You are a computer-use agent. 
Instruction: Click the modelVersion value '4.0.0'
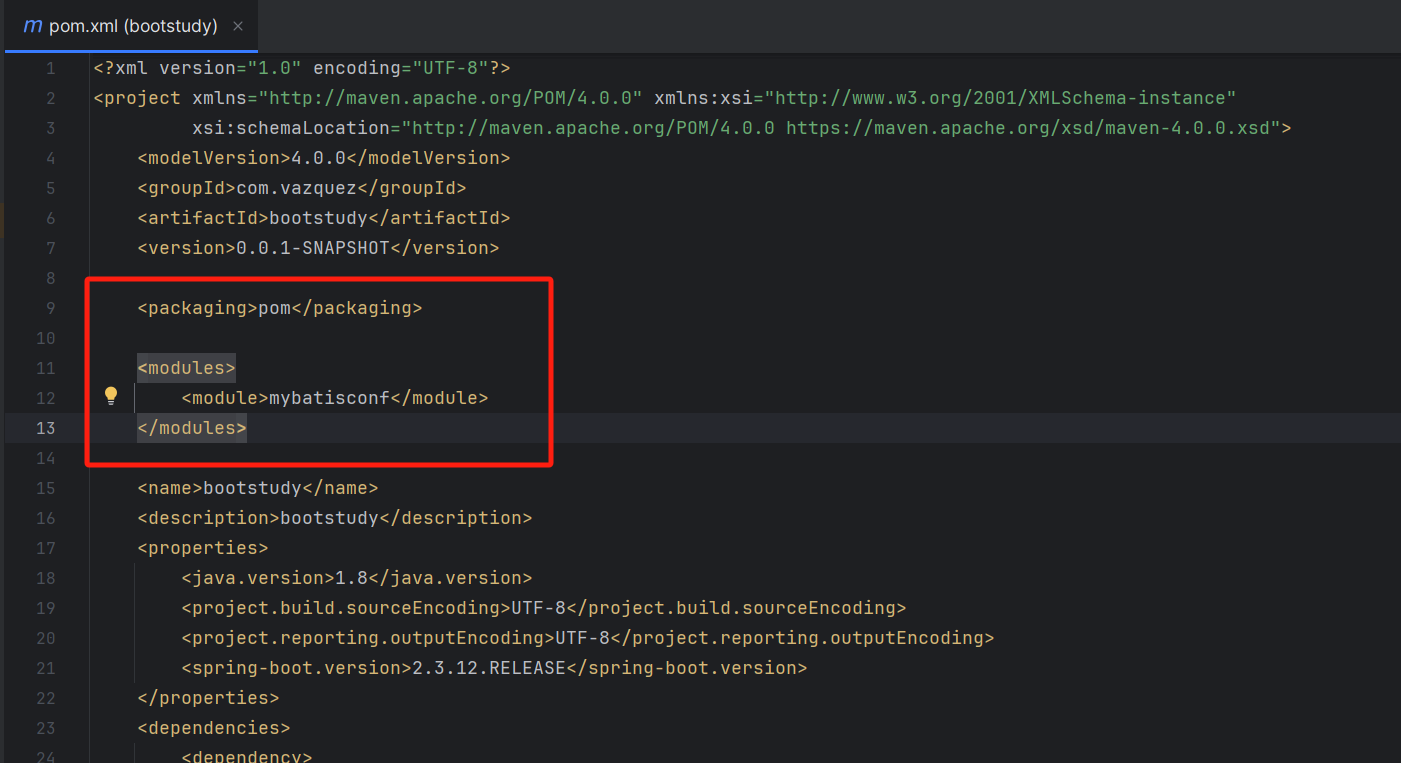pos(318,158)
